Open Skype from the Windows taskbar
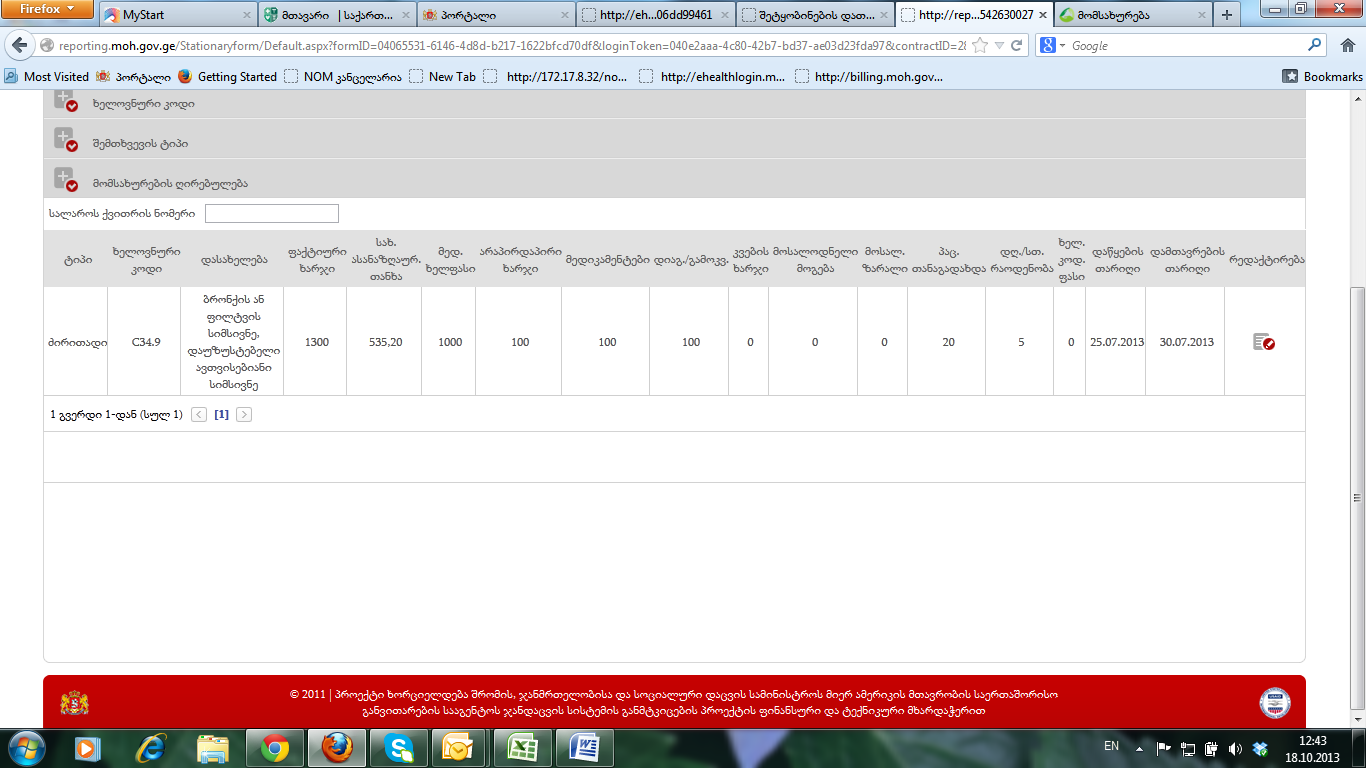 point(399,748)
